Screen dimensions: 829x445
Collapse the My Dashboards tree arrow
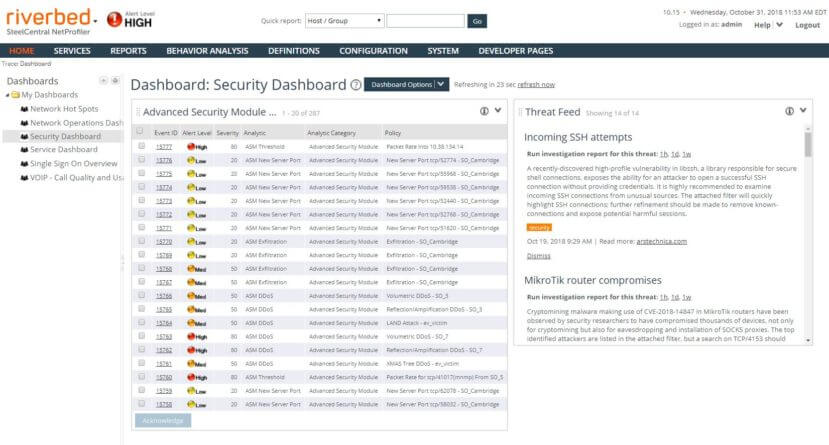click(x=7, y=96)
